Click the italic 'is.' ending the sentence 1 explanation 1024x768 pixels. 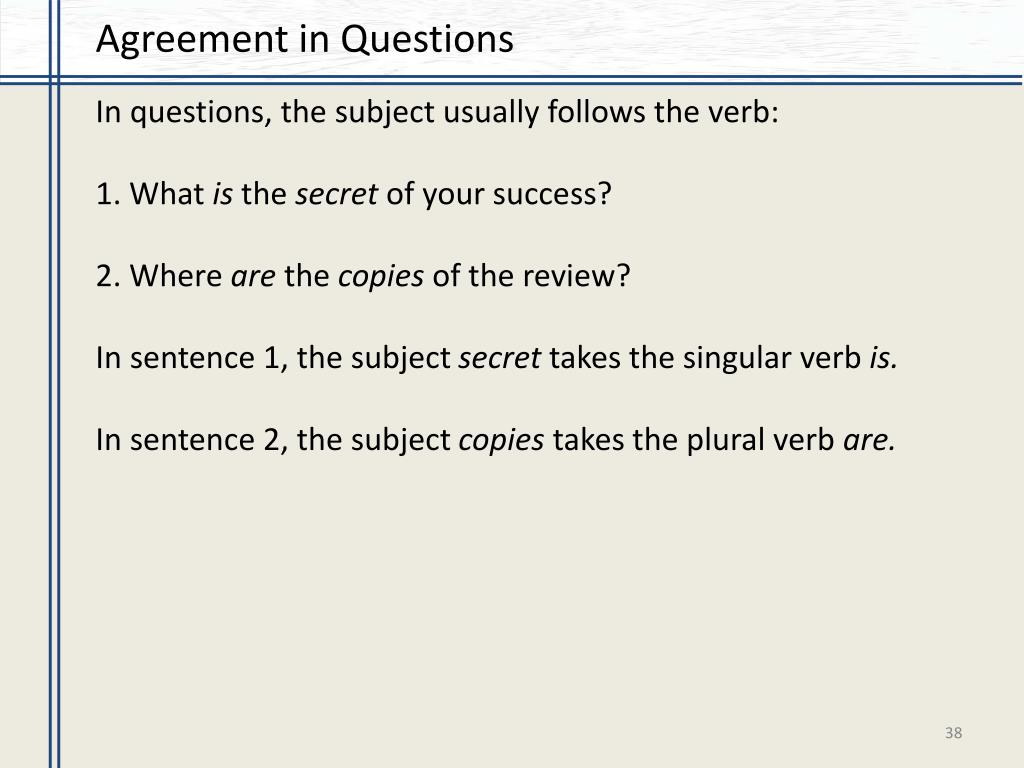click(884, 359)
